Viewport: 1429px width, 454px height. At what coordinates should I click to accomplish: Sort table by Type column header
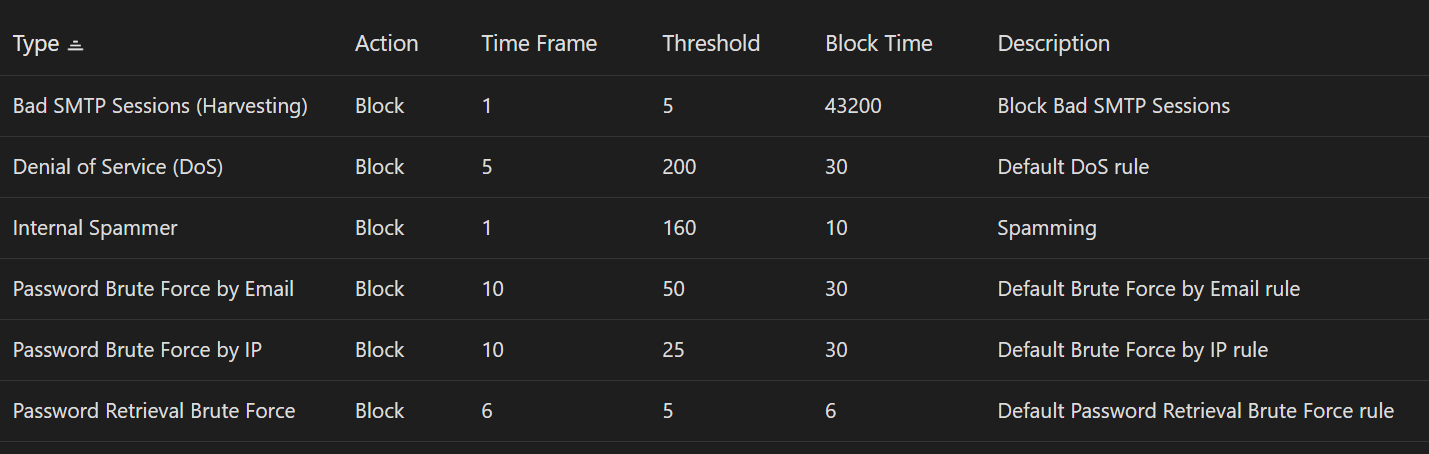(36, 44)
